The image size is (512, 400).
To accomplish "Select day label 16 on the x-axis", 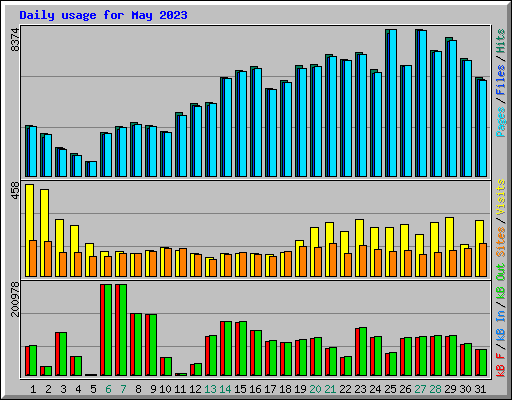I will [255, 389].
